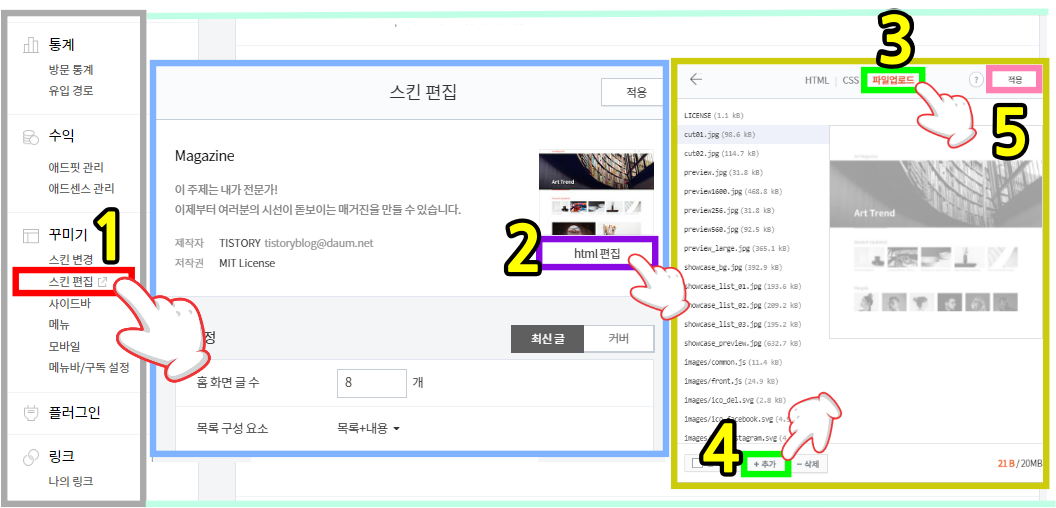Switch to the CSS tab
Screen dimensions: 1056x508
(851, 80)
